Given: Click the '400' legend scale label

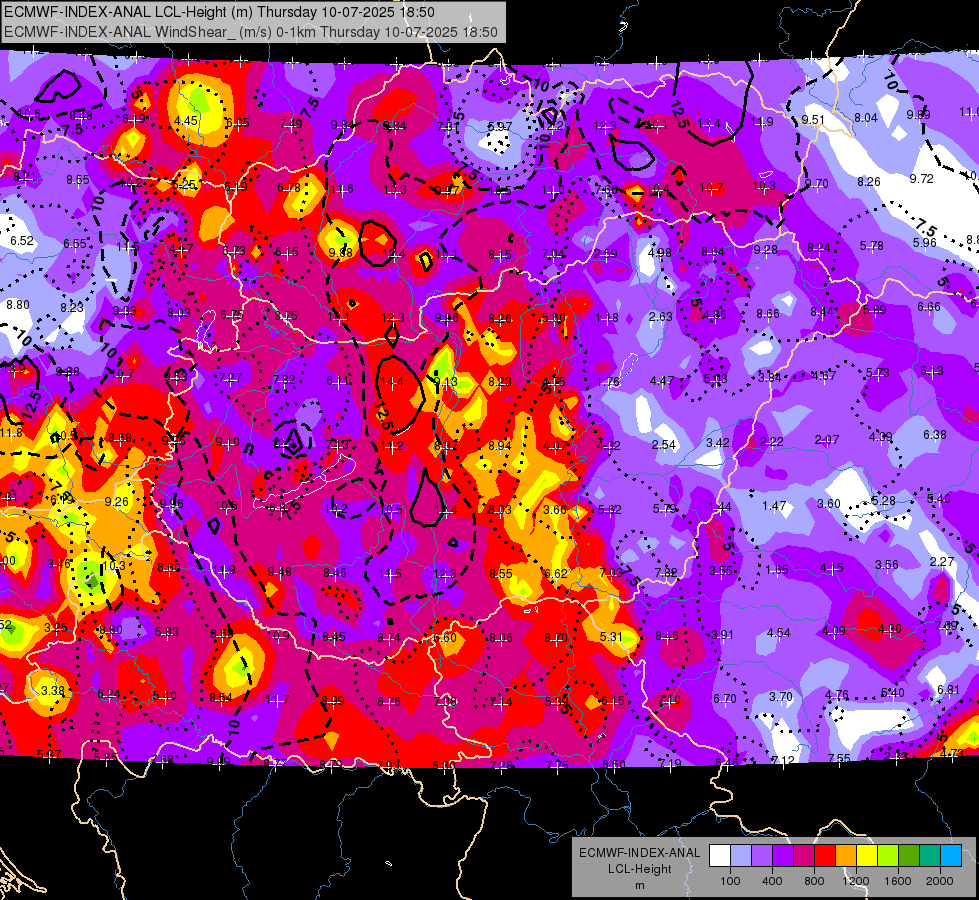Looking at the screenshot, I should click(772, 881).
